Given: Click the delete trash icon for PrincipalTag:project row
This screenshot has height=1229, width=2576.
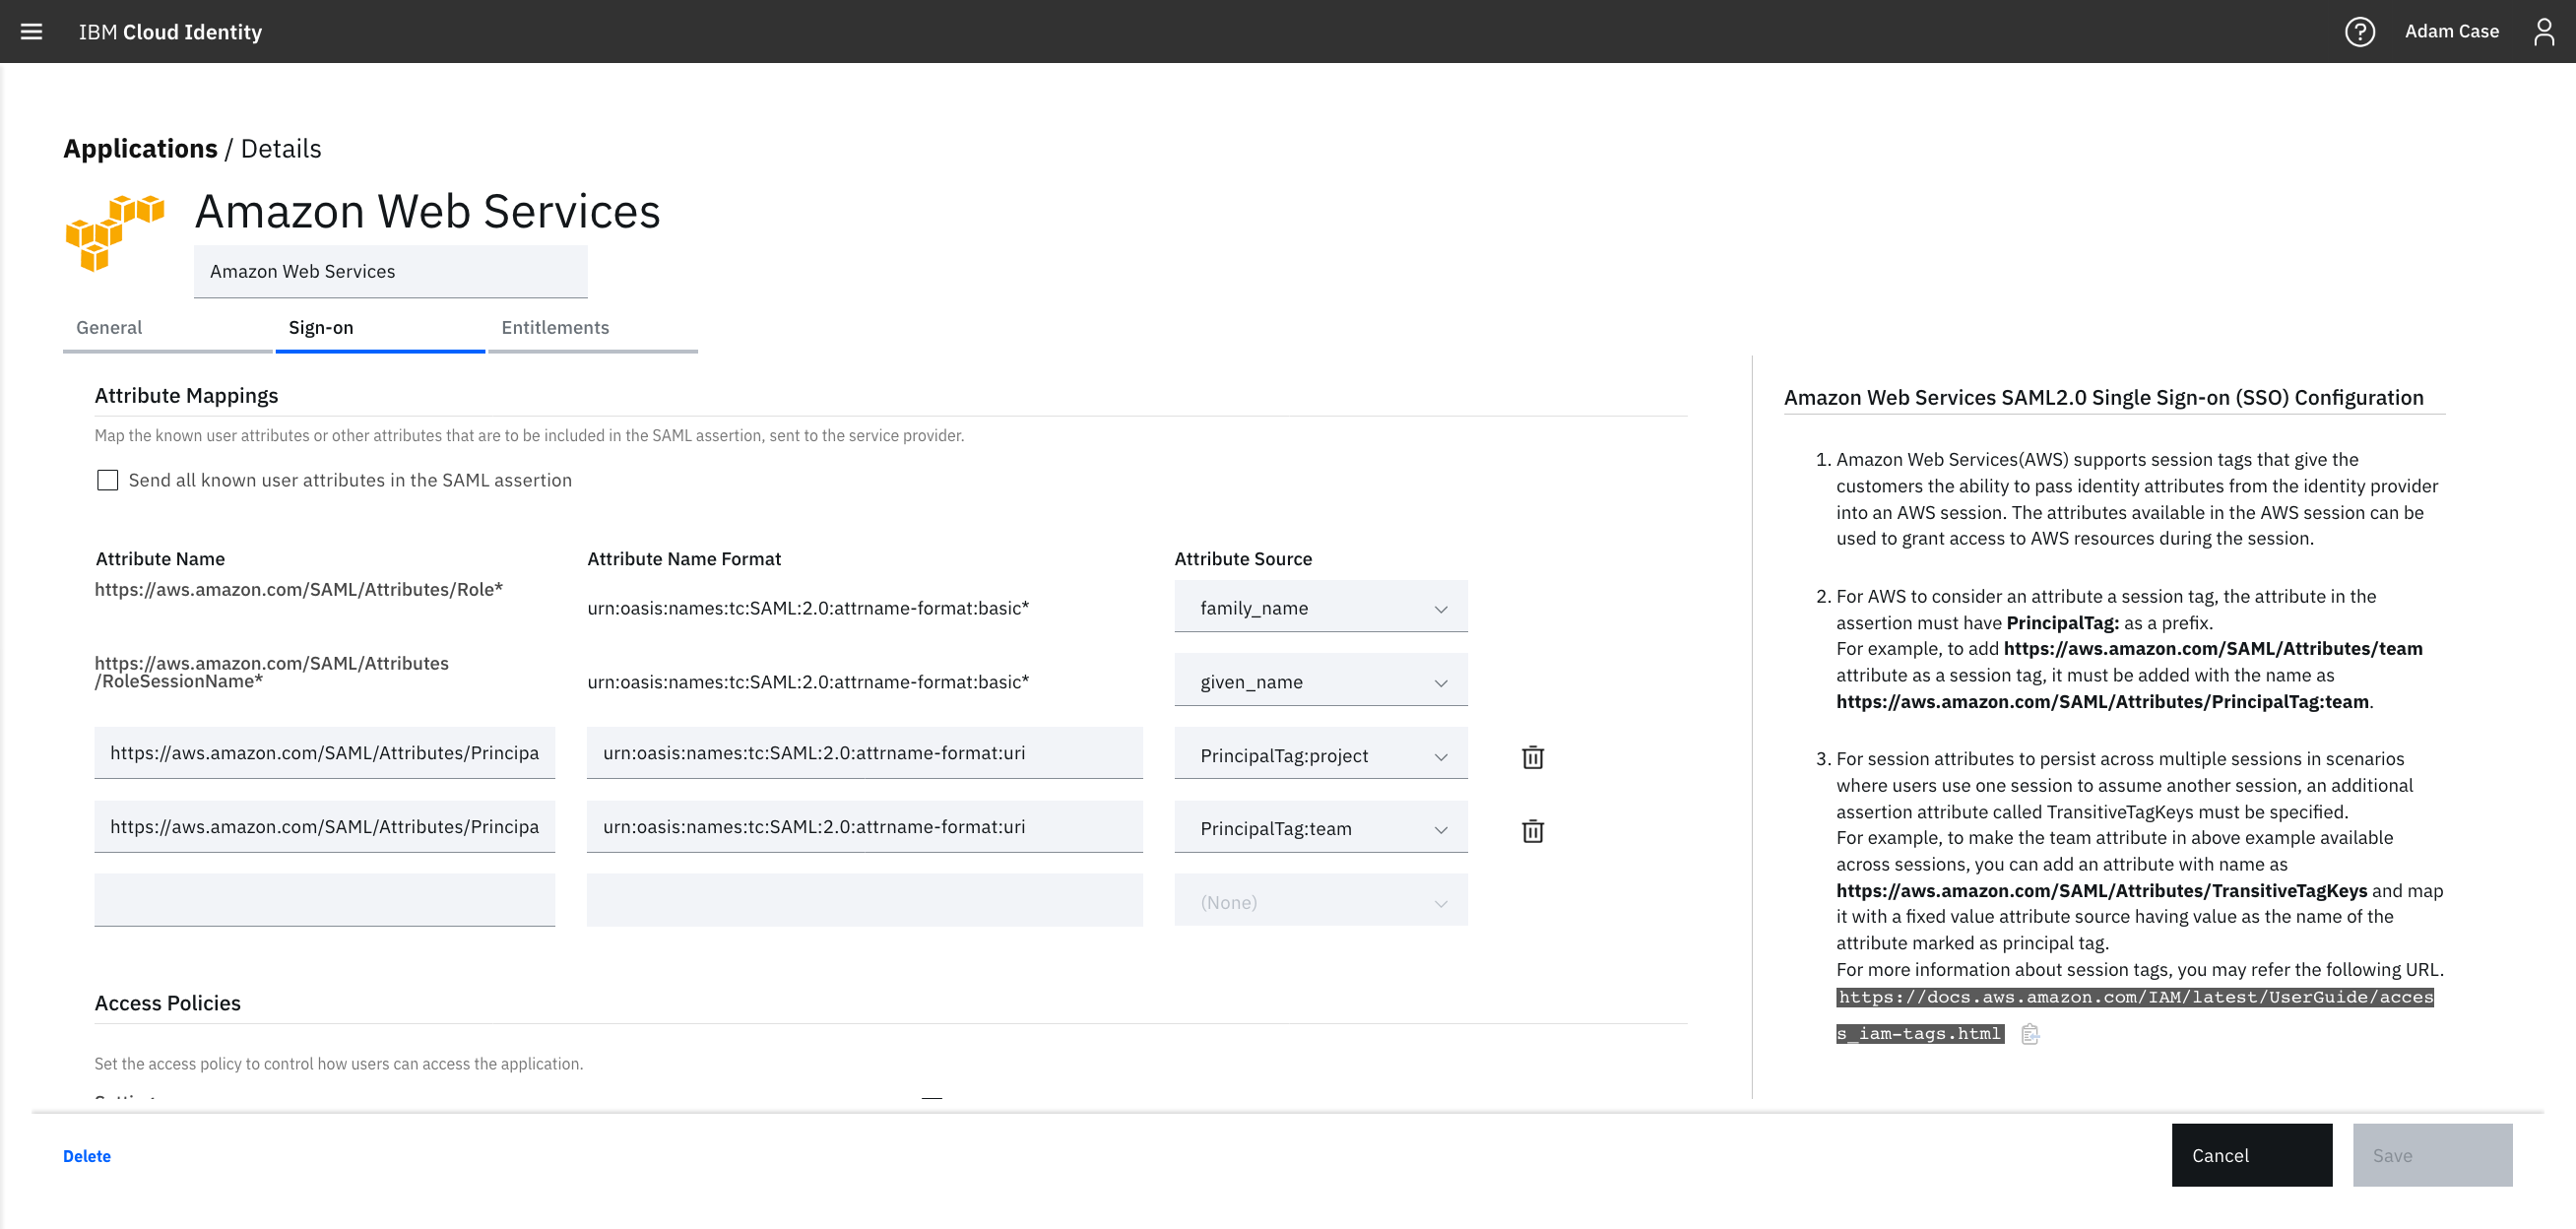Looking at the screenshot, I should 1529,755.
